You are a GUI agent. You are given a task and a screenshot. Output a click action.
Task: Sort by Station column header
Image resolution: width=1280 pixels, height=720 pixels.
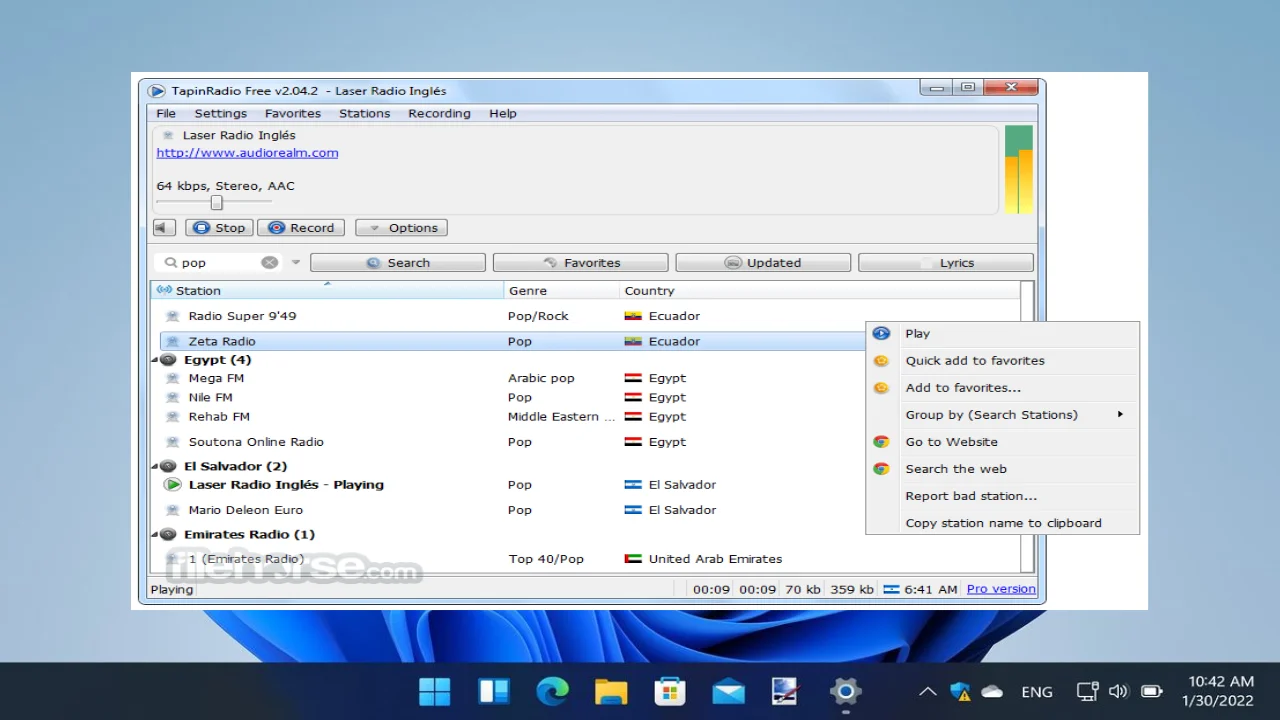pyautogui.click(x=328, y=291)
